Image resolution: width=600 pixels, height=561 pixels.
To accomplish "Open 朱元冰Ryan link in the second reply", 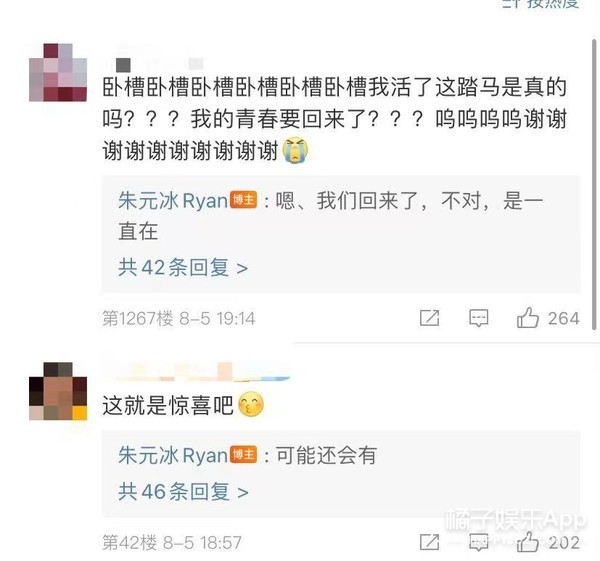I will 173,455.
